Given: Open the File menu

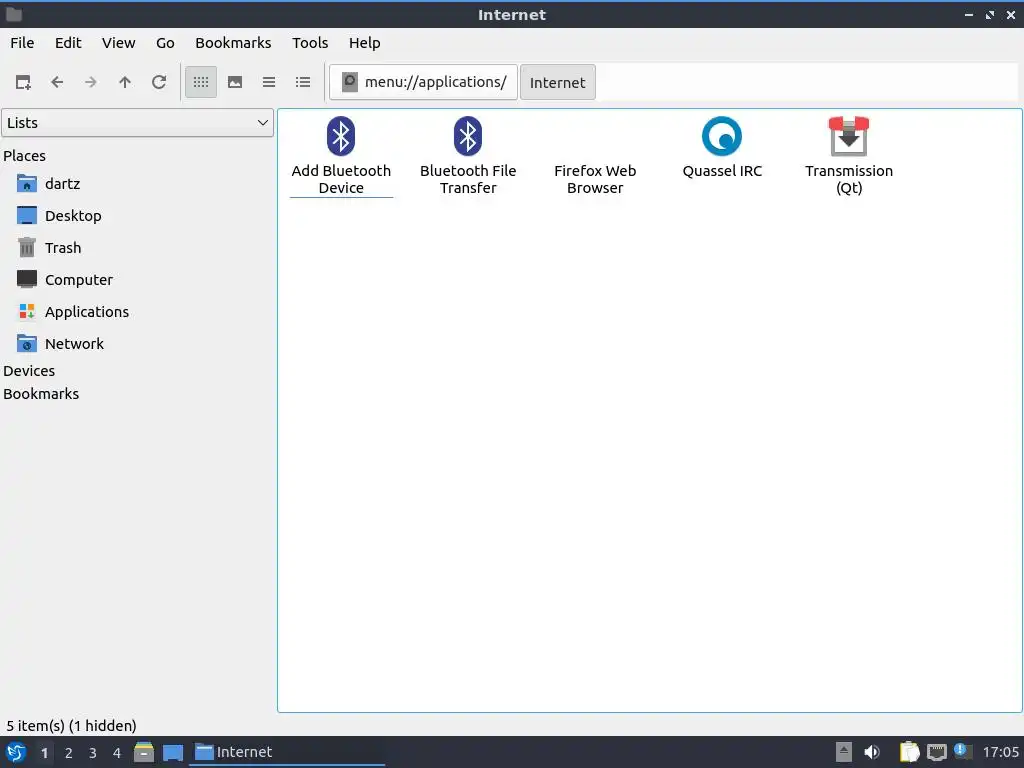Looking at the screenshot, I should coord(22,43).
